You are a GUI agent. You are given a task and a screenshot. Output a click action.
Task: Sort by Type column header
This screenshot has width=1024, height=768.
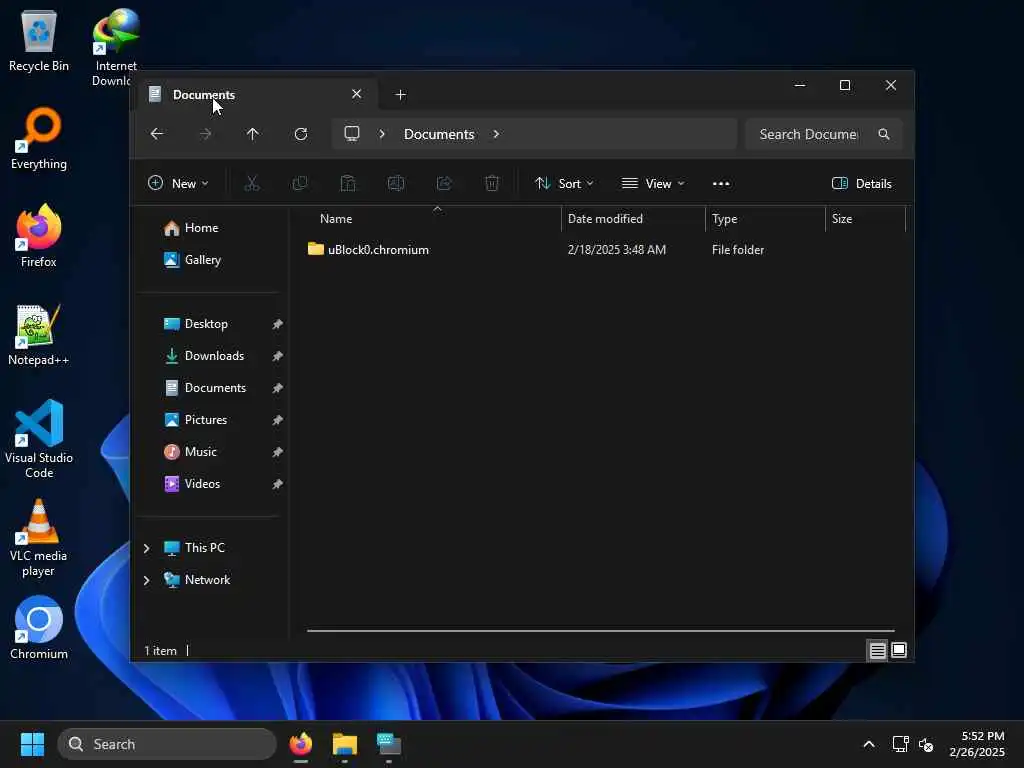[724, 219]
